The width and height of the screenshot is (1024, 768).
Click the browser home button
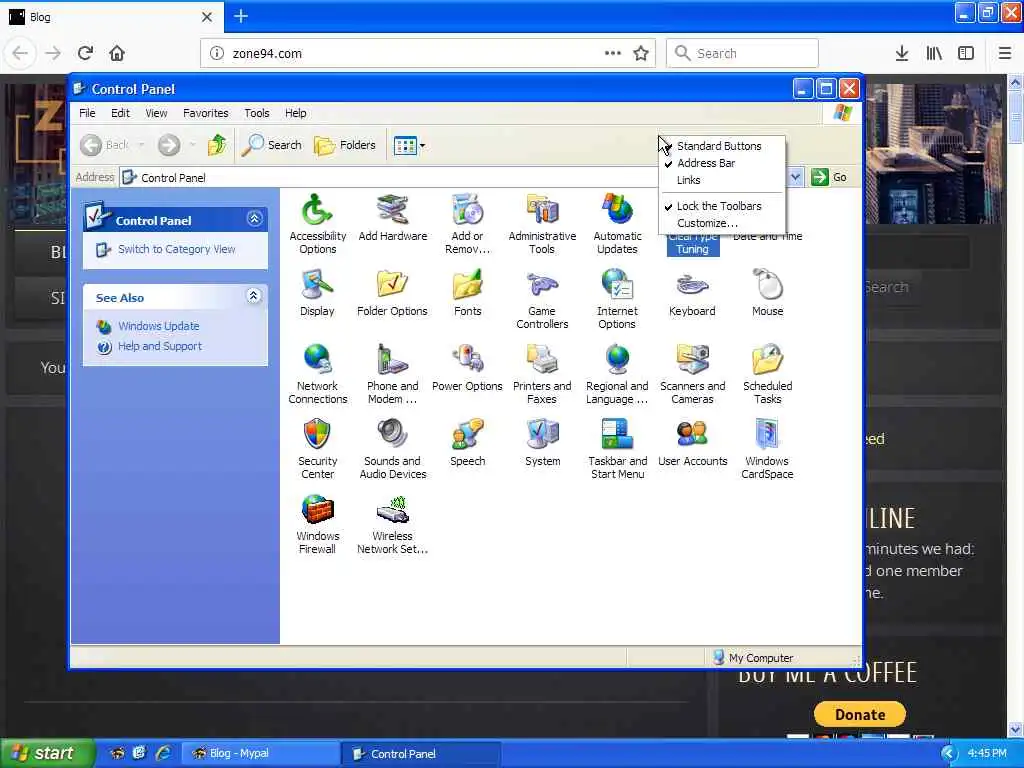(117, 53)
